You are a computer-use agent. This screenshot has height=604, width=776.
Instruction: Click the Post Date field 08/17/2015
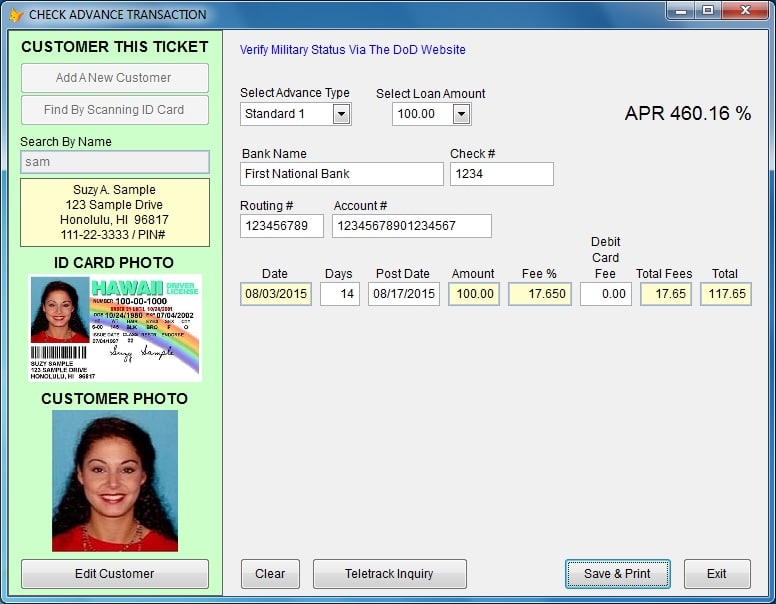point(404,294)
